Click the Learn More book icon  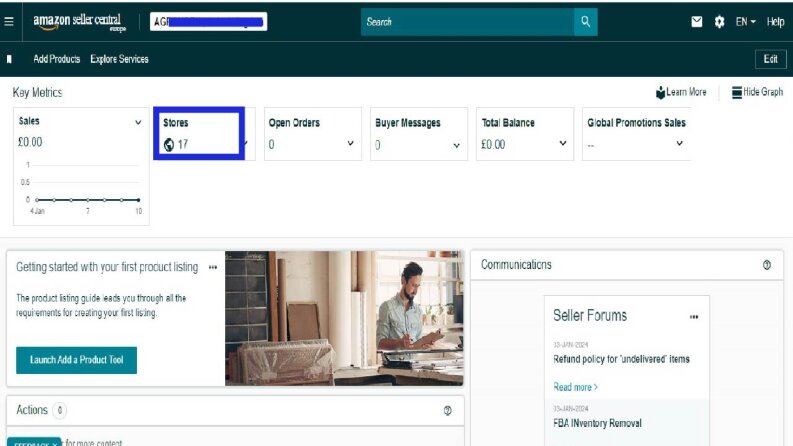(660, 93)
